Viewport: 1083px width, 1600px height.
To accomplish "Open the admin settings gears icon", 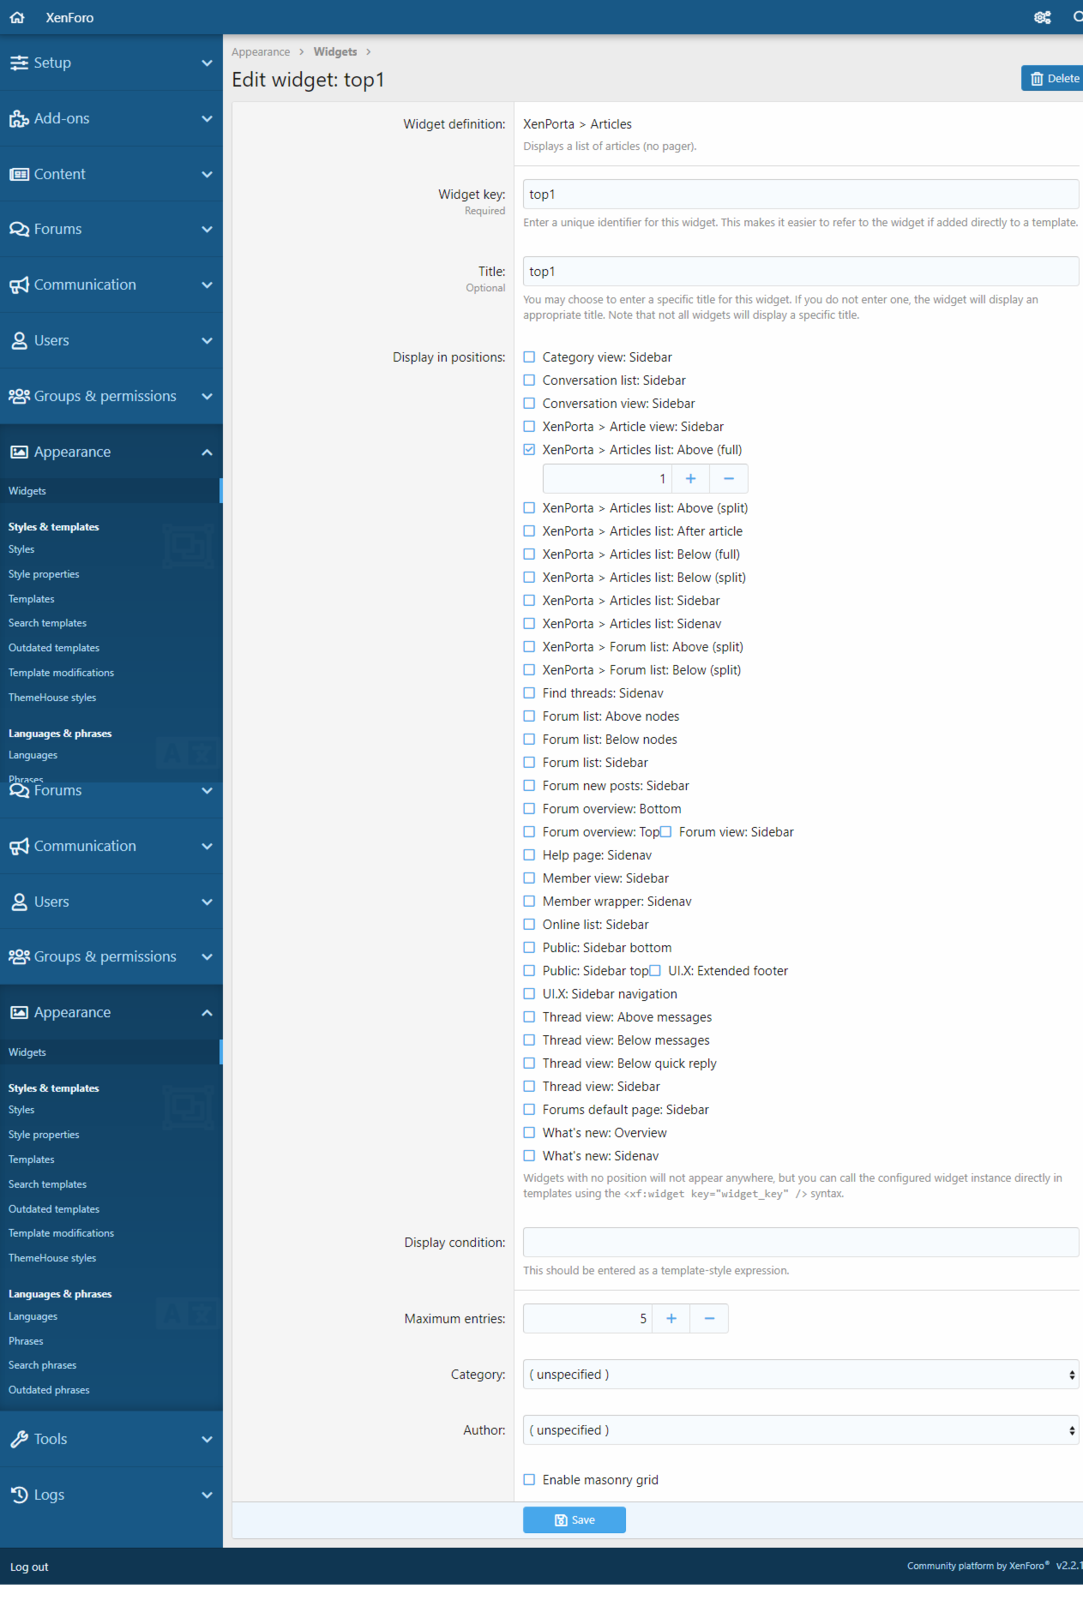I will pos(1042,17).
